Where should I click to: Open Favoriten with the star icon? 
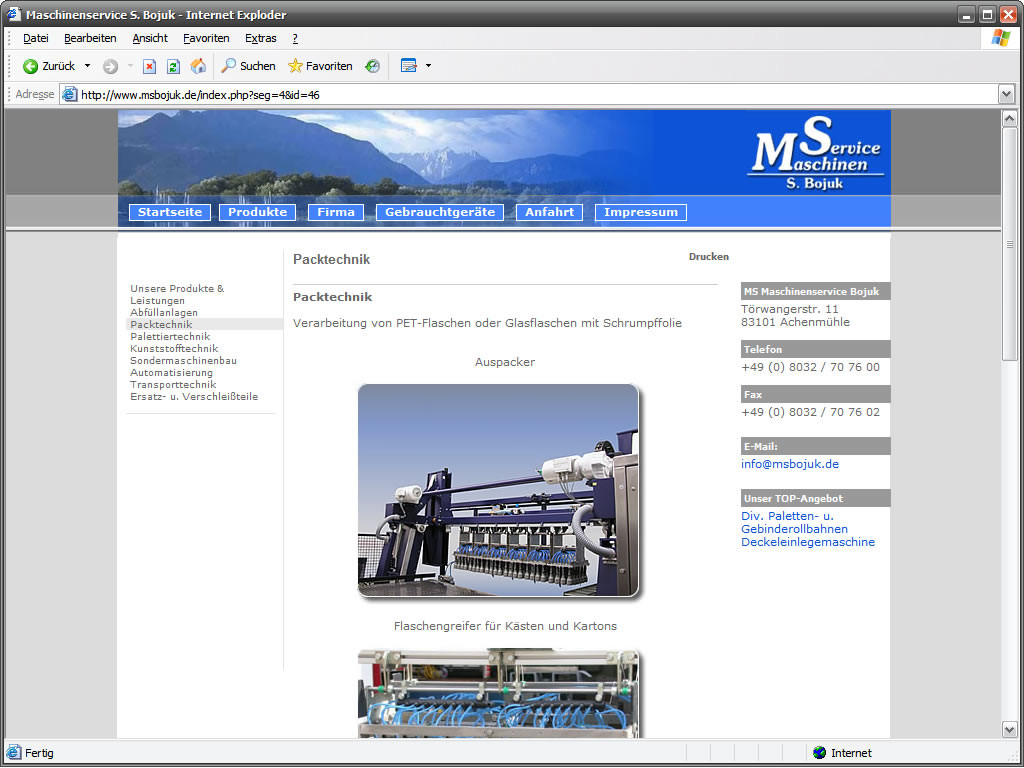click(x=320, y=66)
